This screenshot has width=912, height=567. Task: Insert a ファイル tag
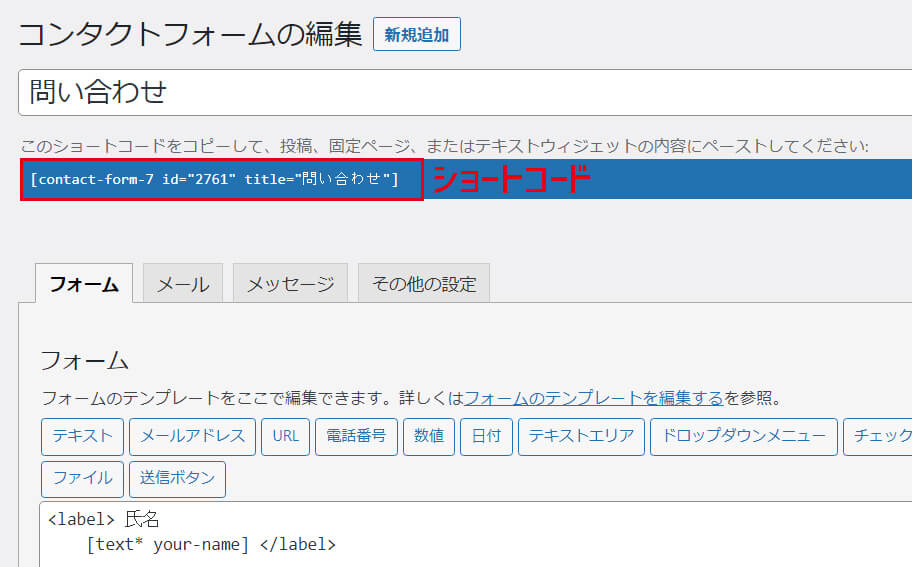tap(83, 479)
